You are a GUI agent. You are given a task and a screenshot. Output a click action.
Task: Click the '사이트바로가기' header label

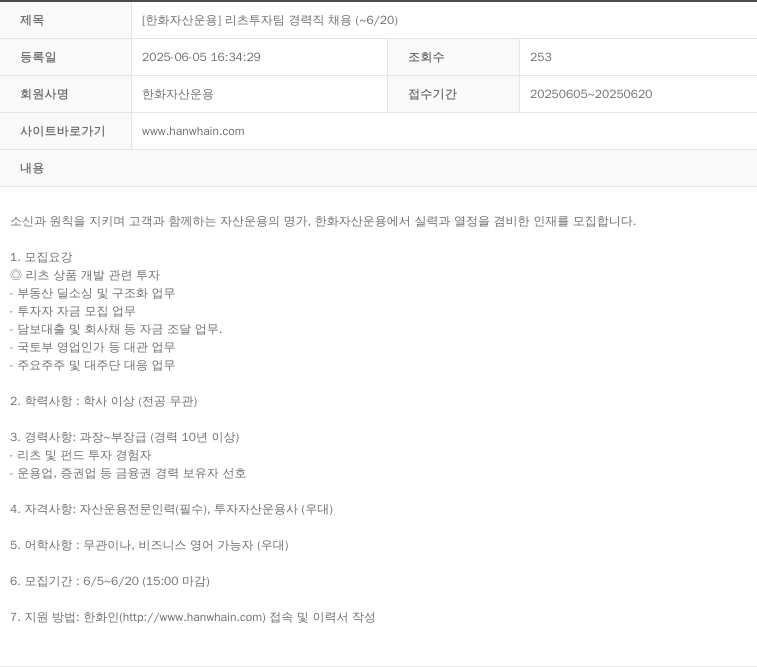(62, 131)
